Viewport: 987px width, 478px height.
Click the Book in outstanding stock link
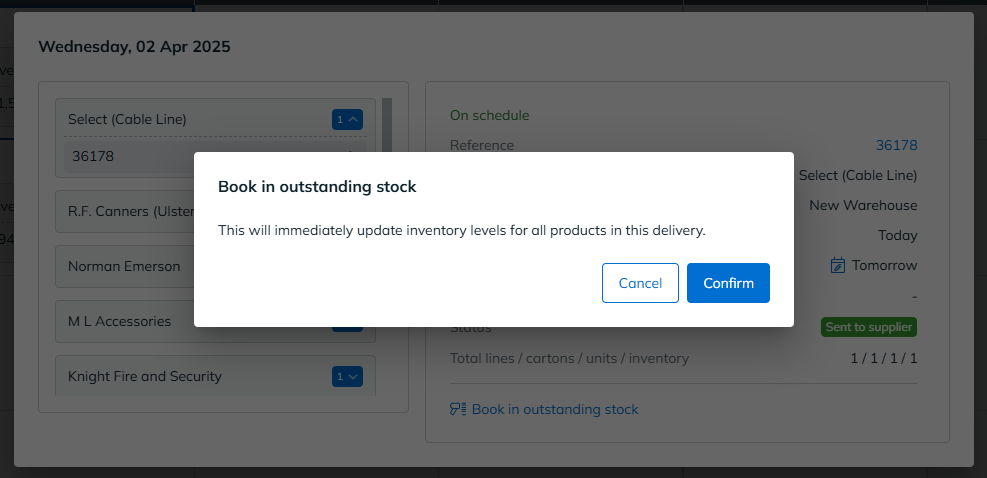(555, 409)
